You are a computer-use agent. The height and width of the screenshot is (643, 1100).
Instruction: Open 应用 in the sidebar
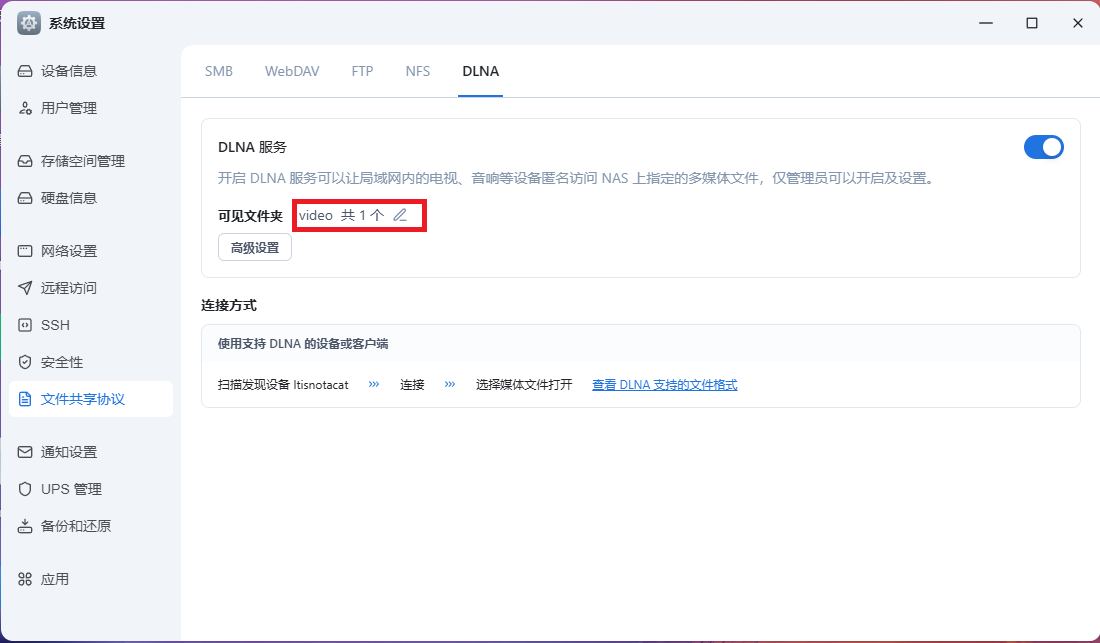click(91, 579)
